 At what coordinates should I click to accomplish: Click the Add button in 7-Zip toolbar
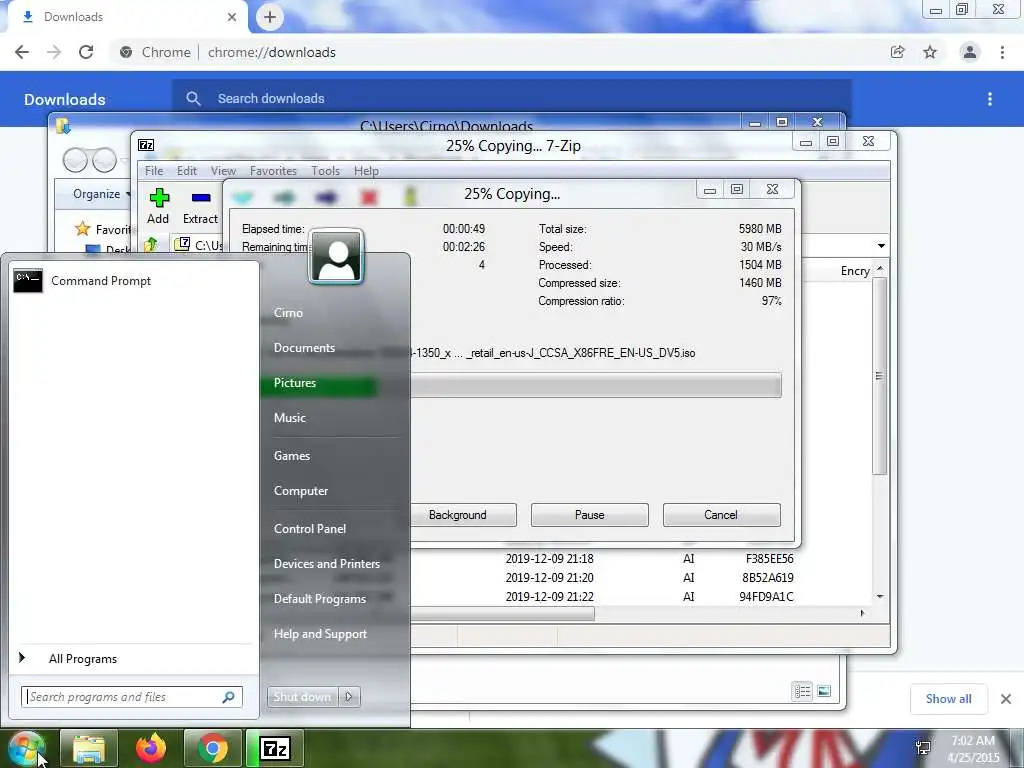tap(158, 206)
